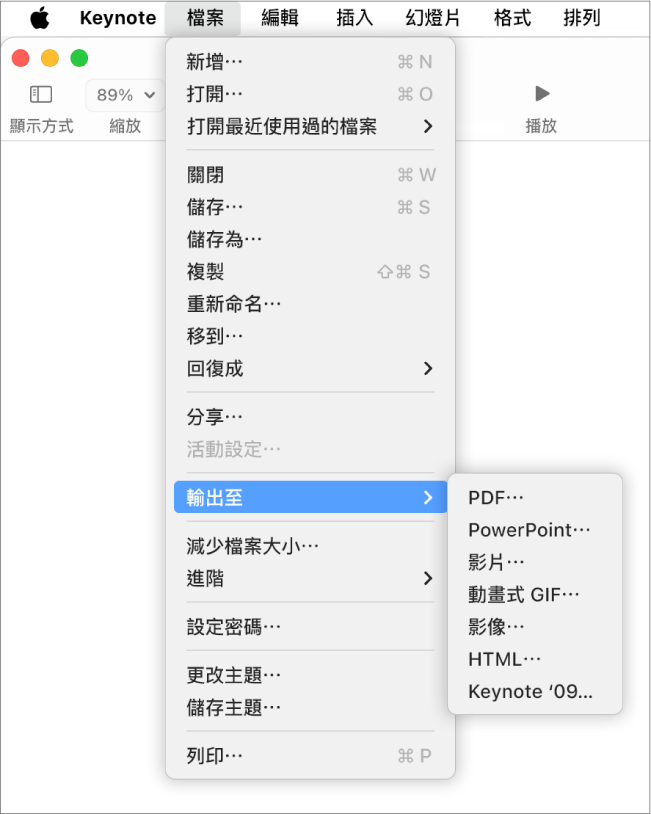Open the 格式 menu in menu bar
This screenshot has height=814, width=651.
click(x=513, y=18)
